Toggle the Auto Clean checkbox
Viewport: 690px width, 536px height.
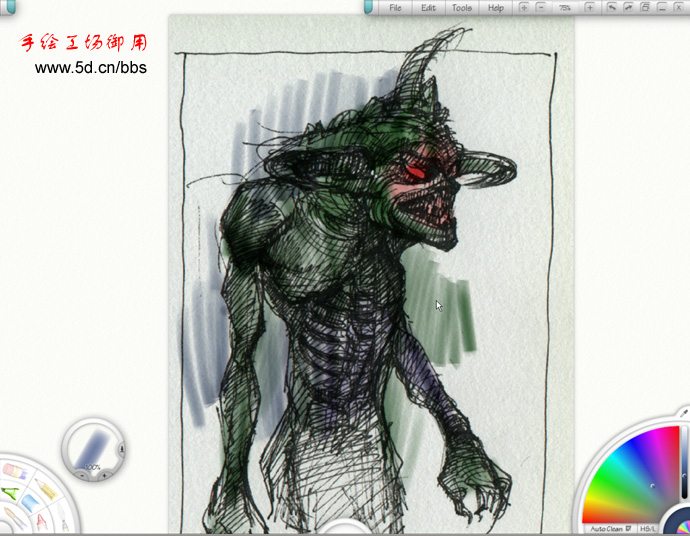pyautogui.click(x=628, y=528)
